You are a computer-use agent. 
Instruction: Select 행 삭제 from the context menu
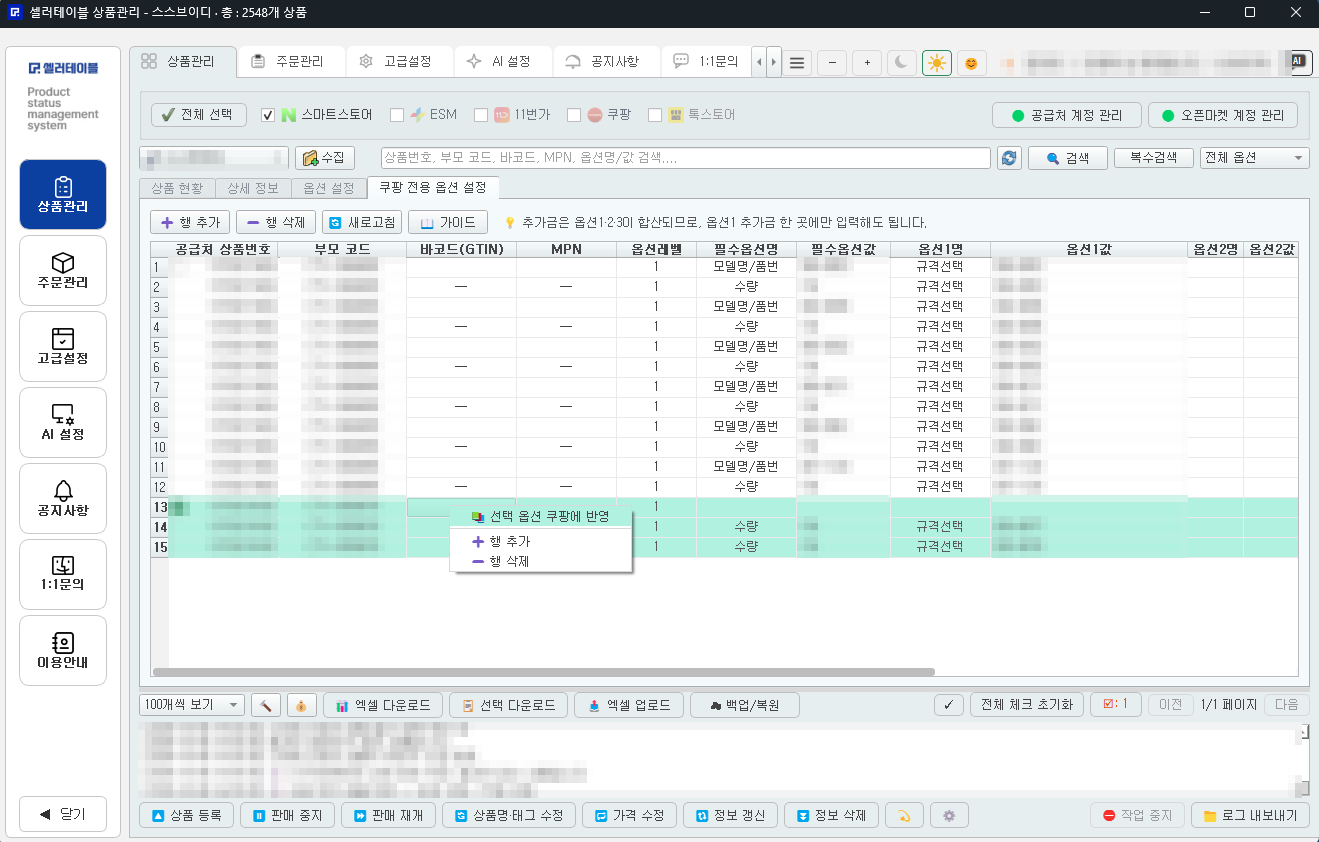[x=541, y=561]
